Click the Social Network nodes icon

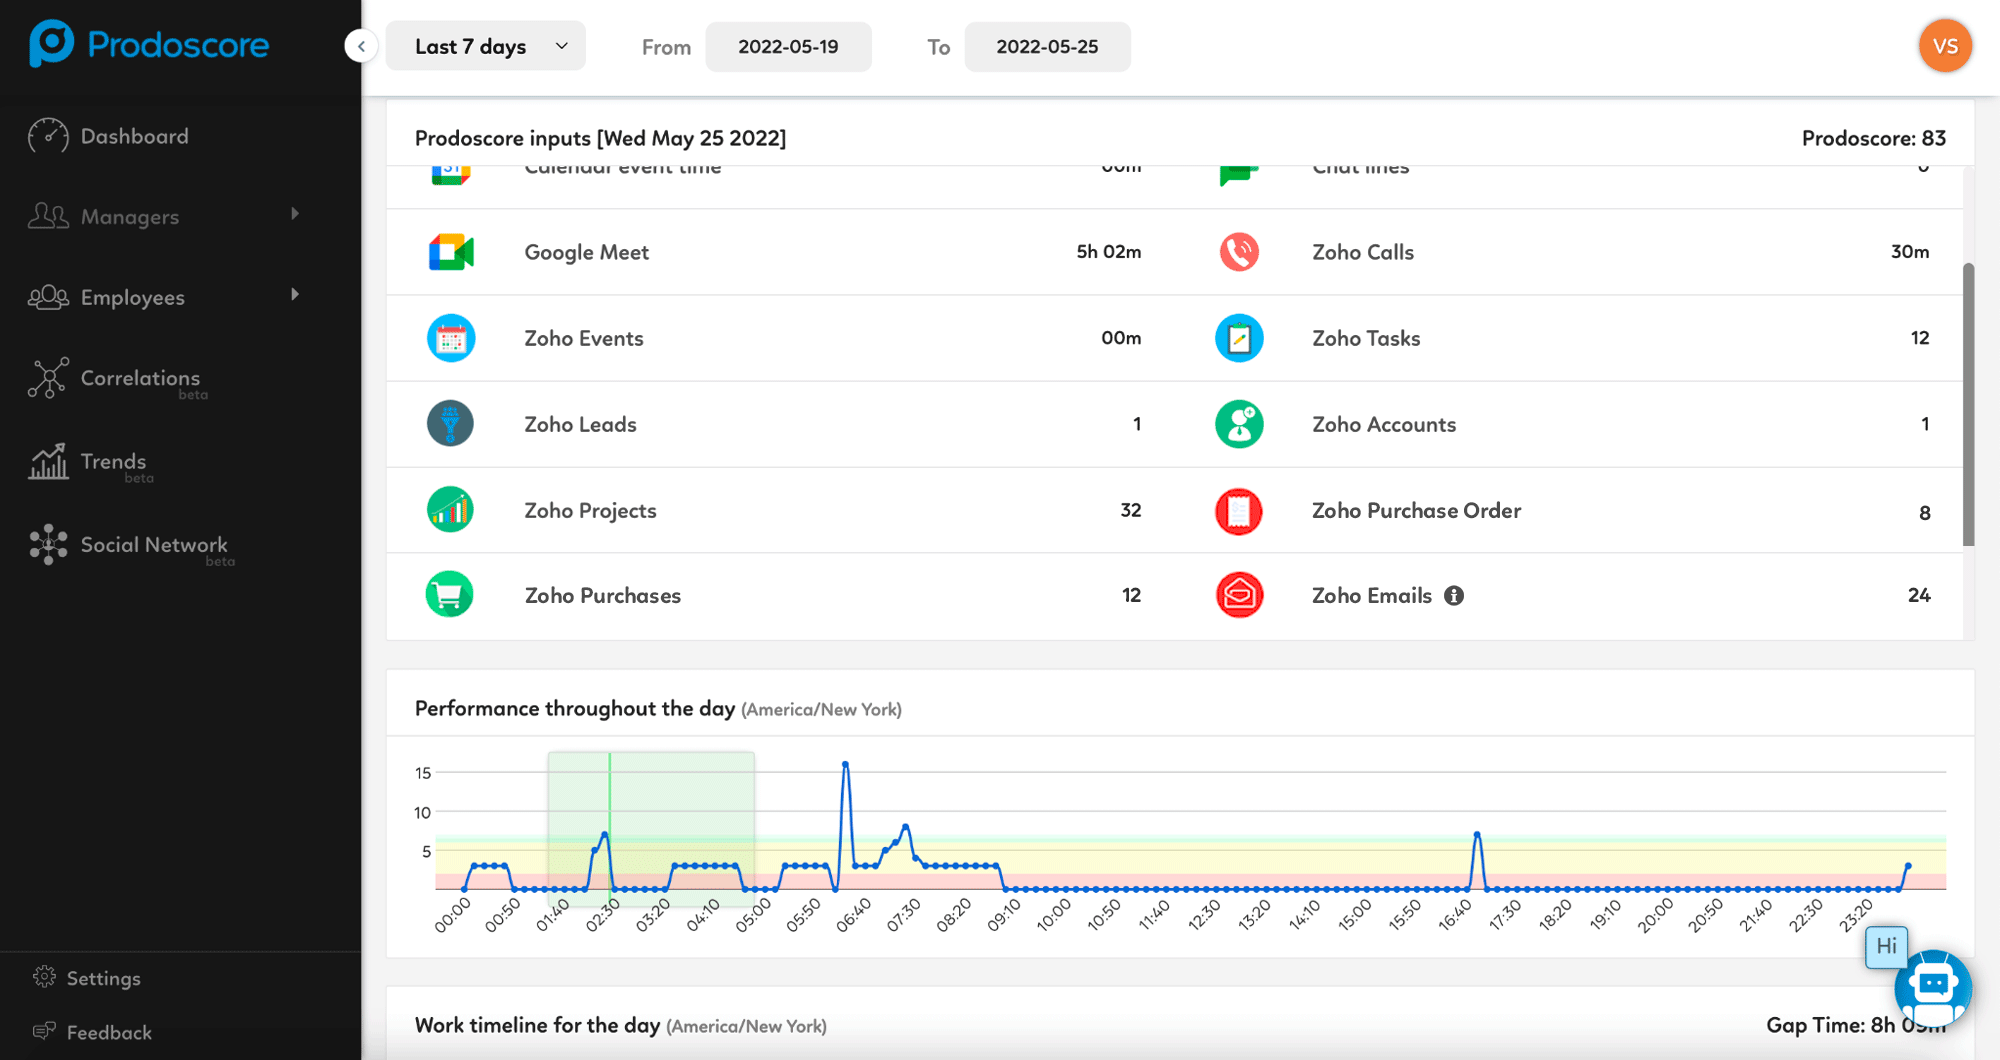click(x=48, y=545)
